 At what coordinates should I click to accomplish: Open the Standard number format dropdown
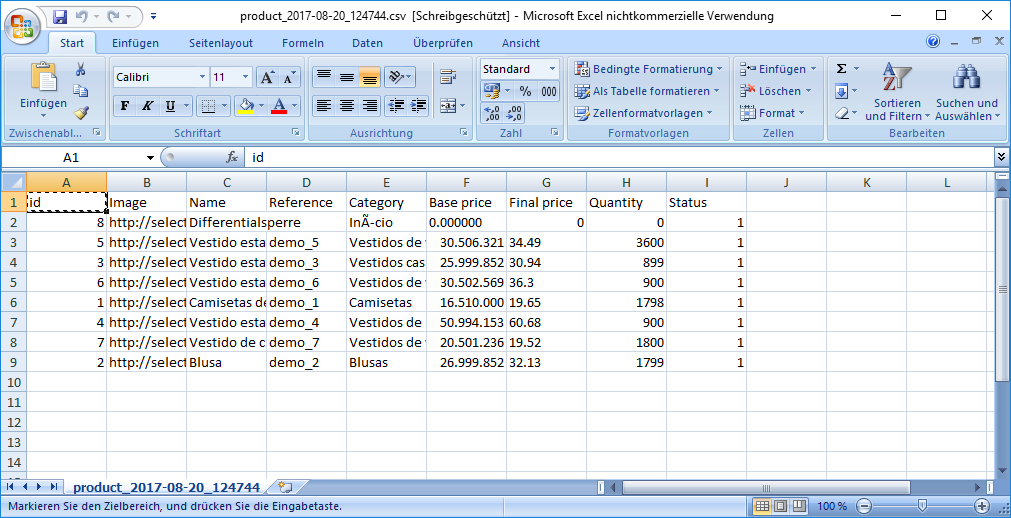[x=553, y=68]
